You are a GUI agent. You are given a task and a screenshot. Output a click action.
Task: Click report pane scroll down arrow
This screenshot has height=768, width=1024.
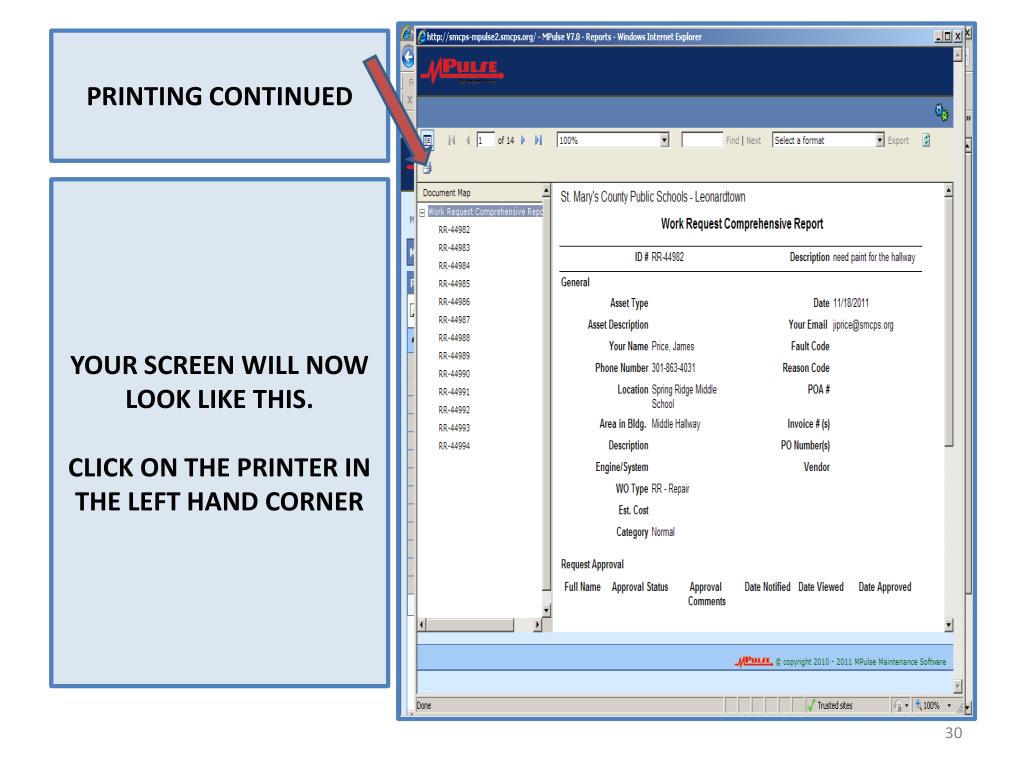pyautogui.click(x=949, y=625)
